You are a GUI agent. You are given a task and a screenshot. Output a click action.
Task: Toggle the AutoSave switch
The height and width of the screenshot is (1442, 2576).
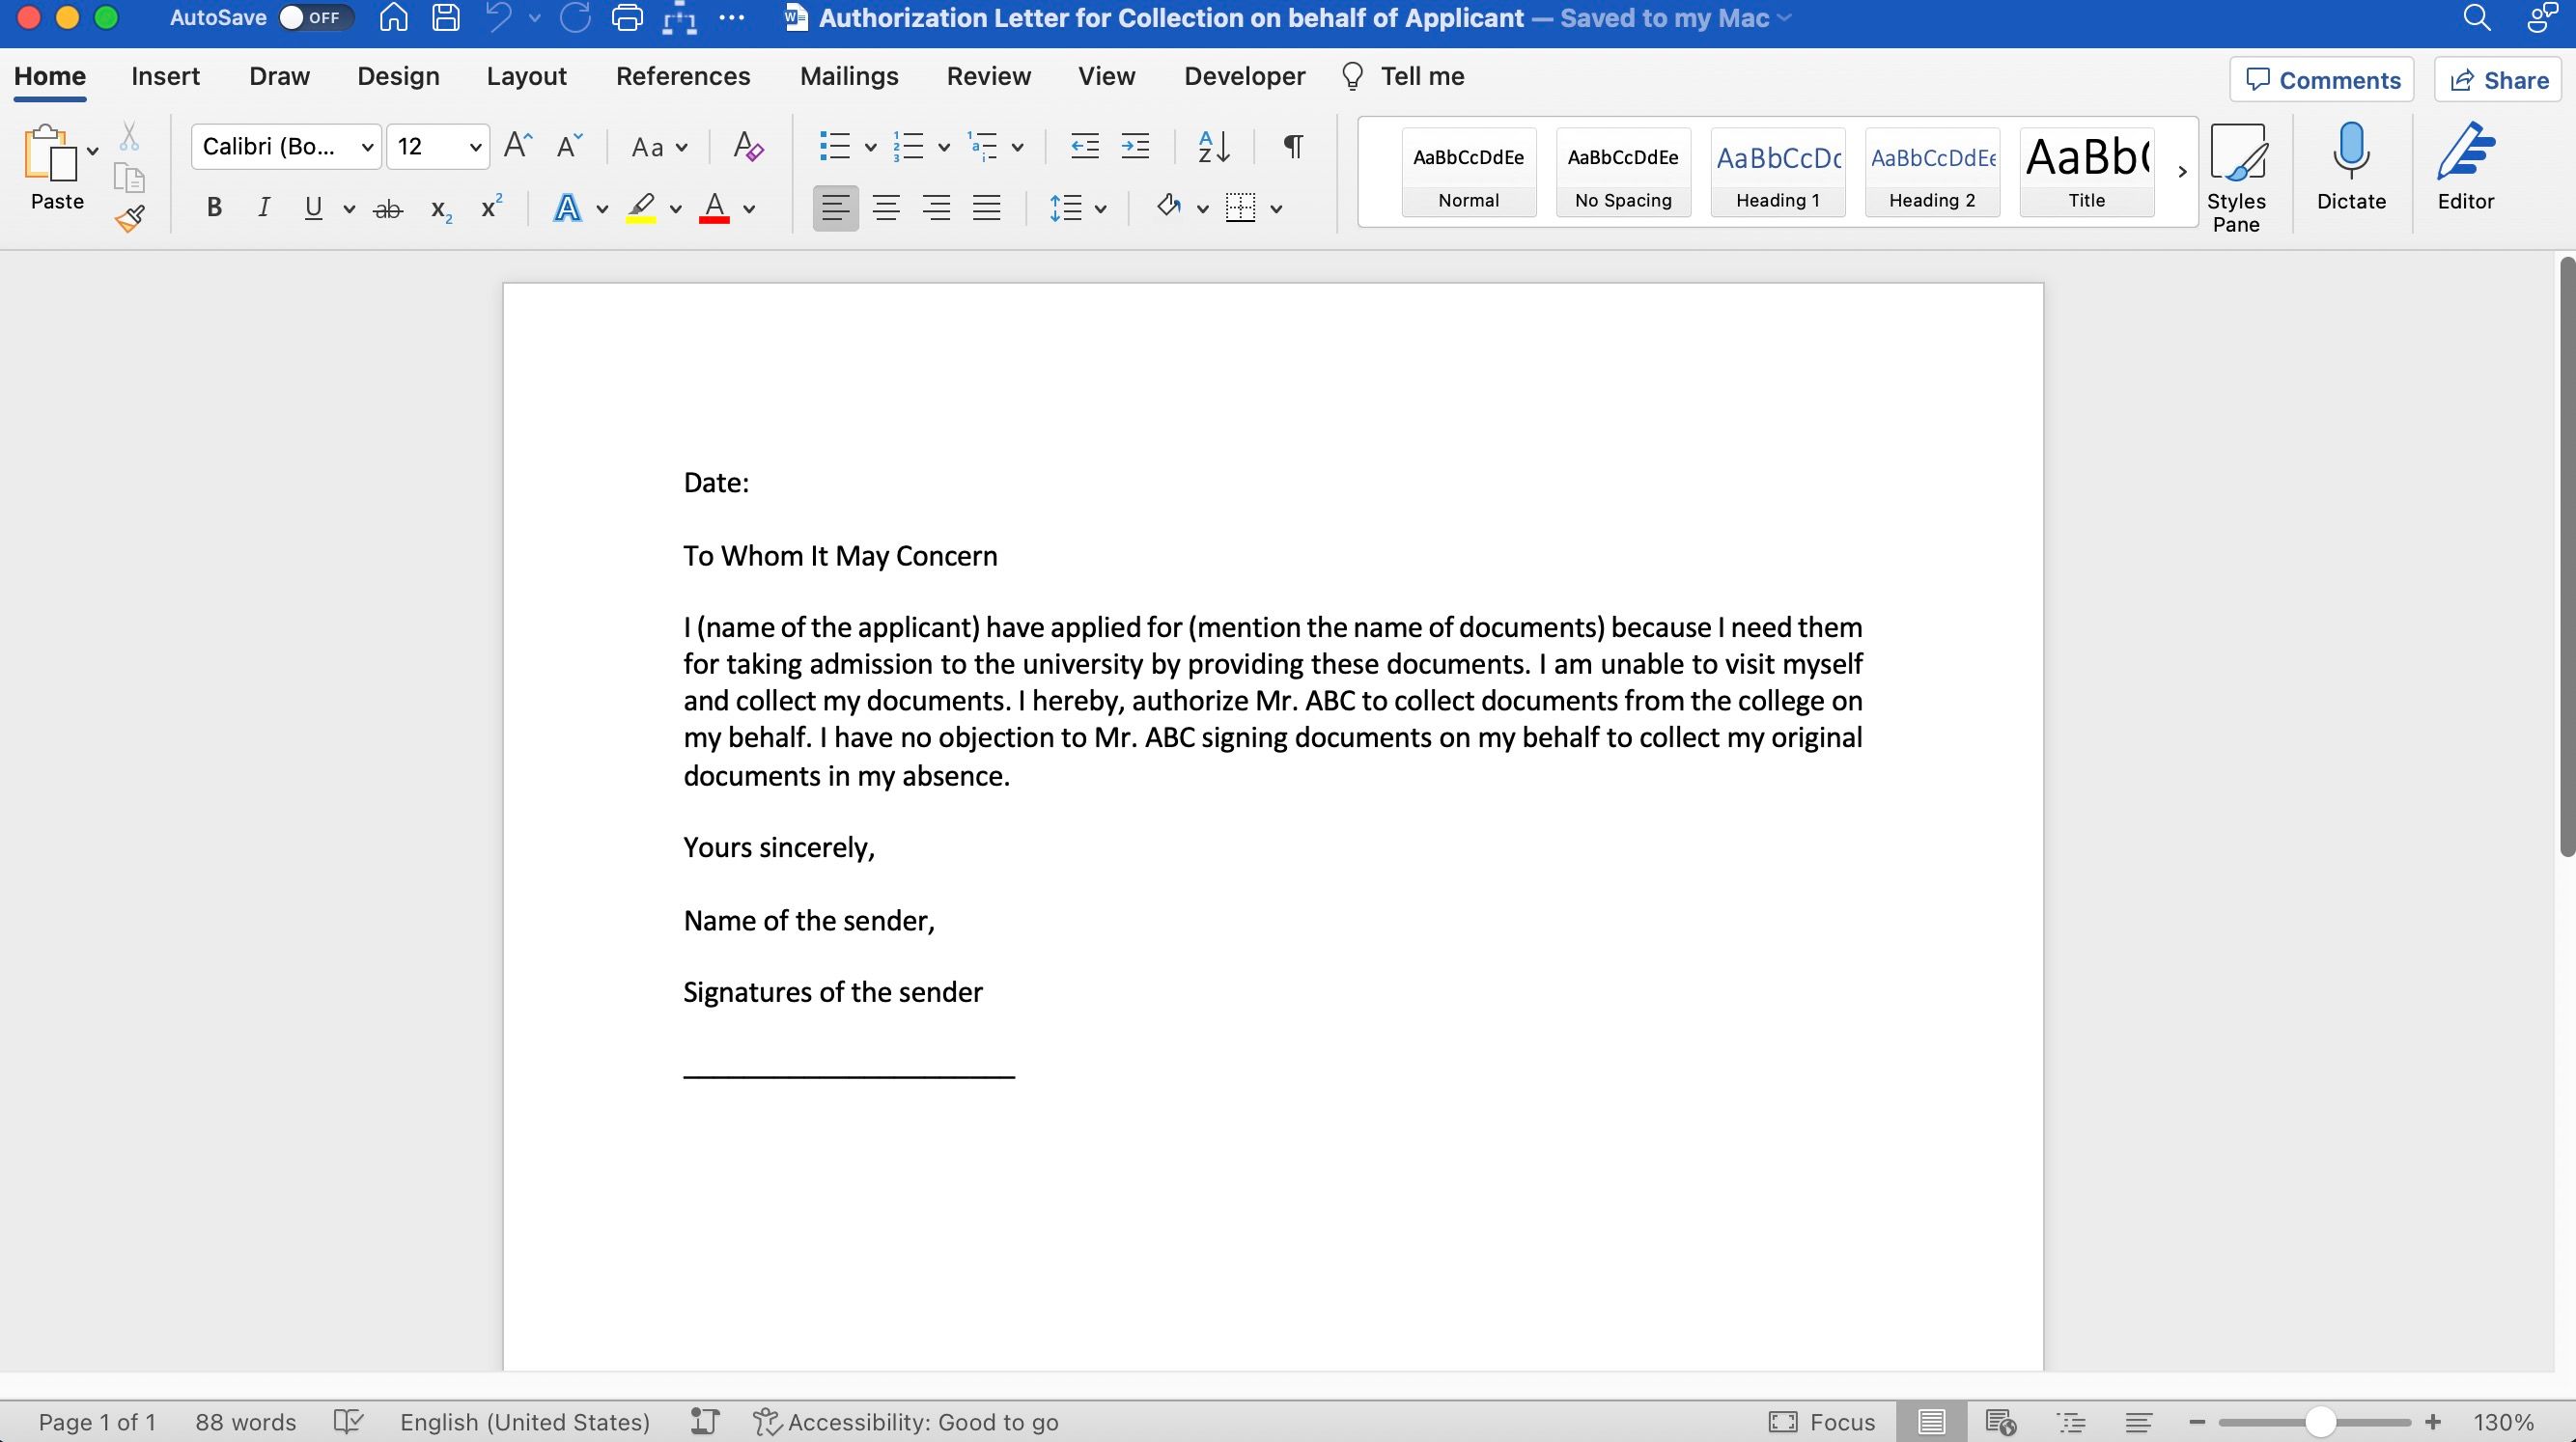point(313,18)
